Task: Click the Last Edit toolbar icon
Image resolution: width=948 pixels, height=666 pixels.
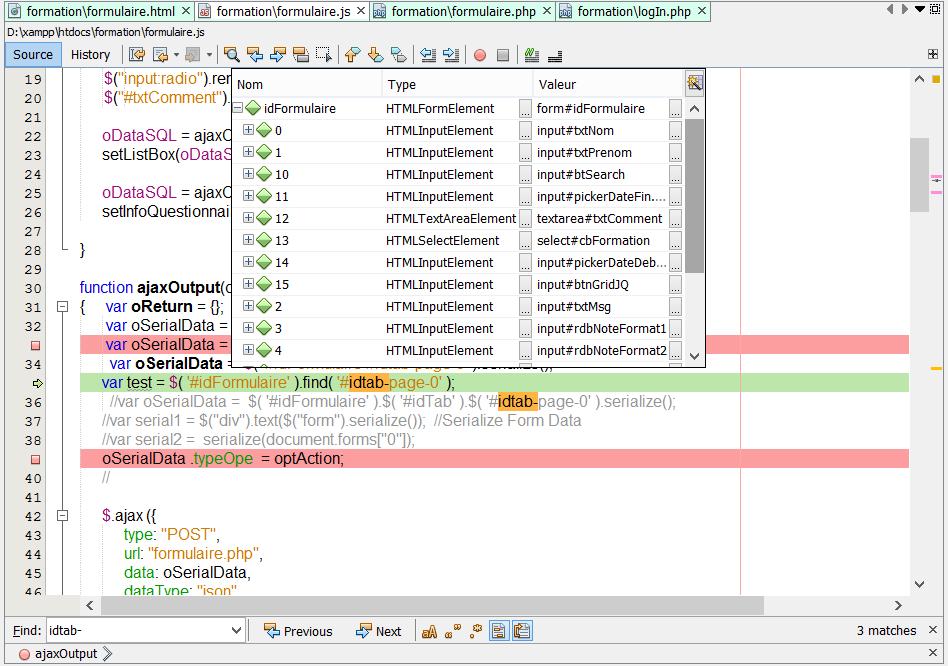Action: click(137, 55)
